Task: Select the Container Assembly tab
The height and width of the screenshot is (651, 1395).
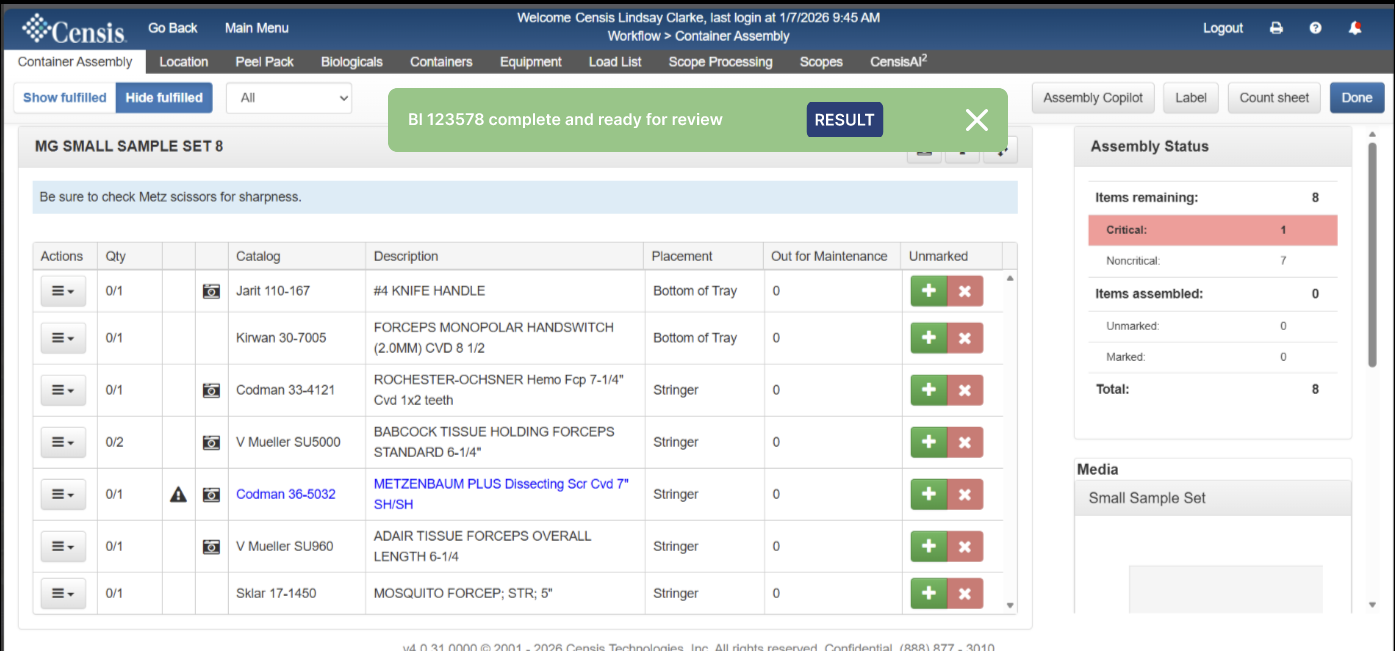Action: pos(75,62)
